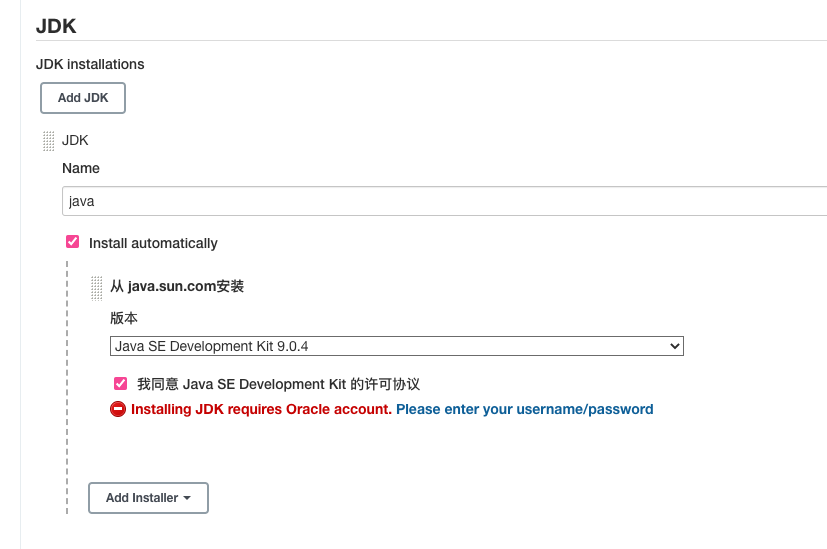827x549 pixels.
Task: Grab the drag handle beside JDK entry
Action: pos(49,141)
